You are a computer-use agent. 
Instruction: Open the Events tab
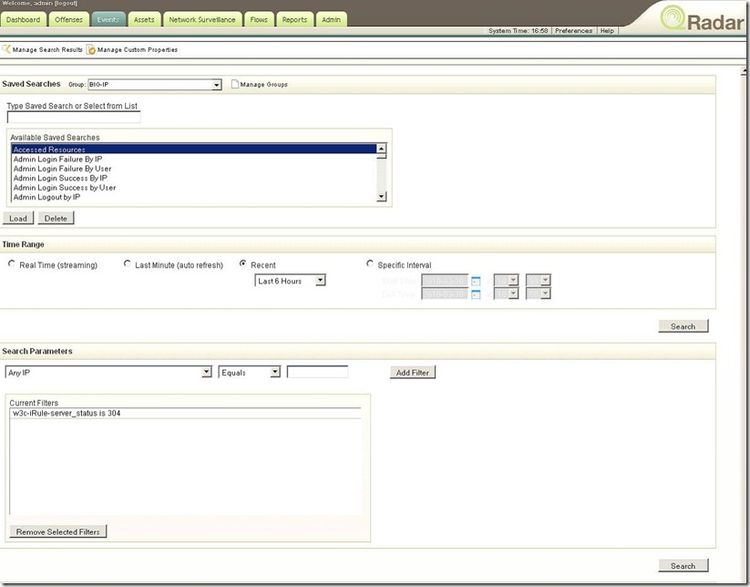(108, 20)
